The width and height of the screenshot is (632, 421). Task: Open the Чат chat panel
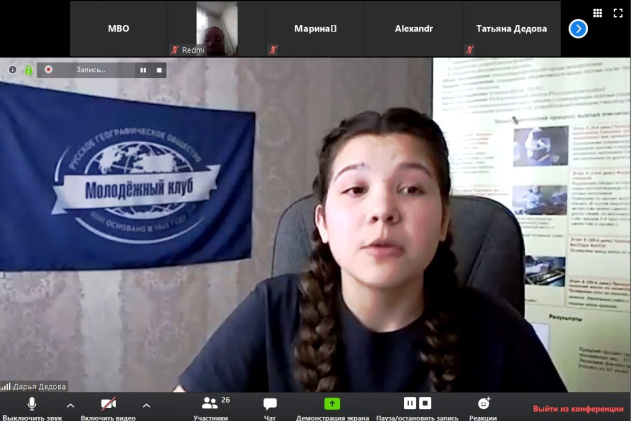pos(270,404)
